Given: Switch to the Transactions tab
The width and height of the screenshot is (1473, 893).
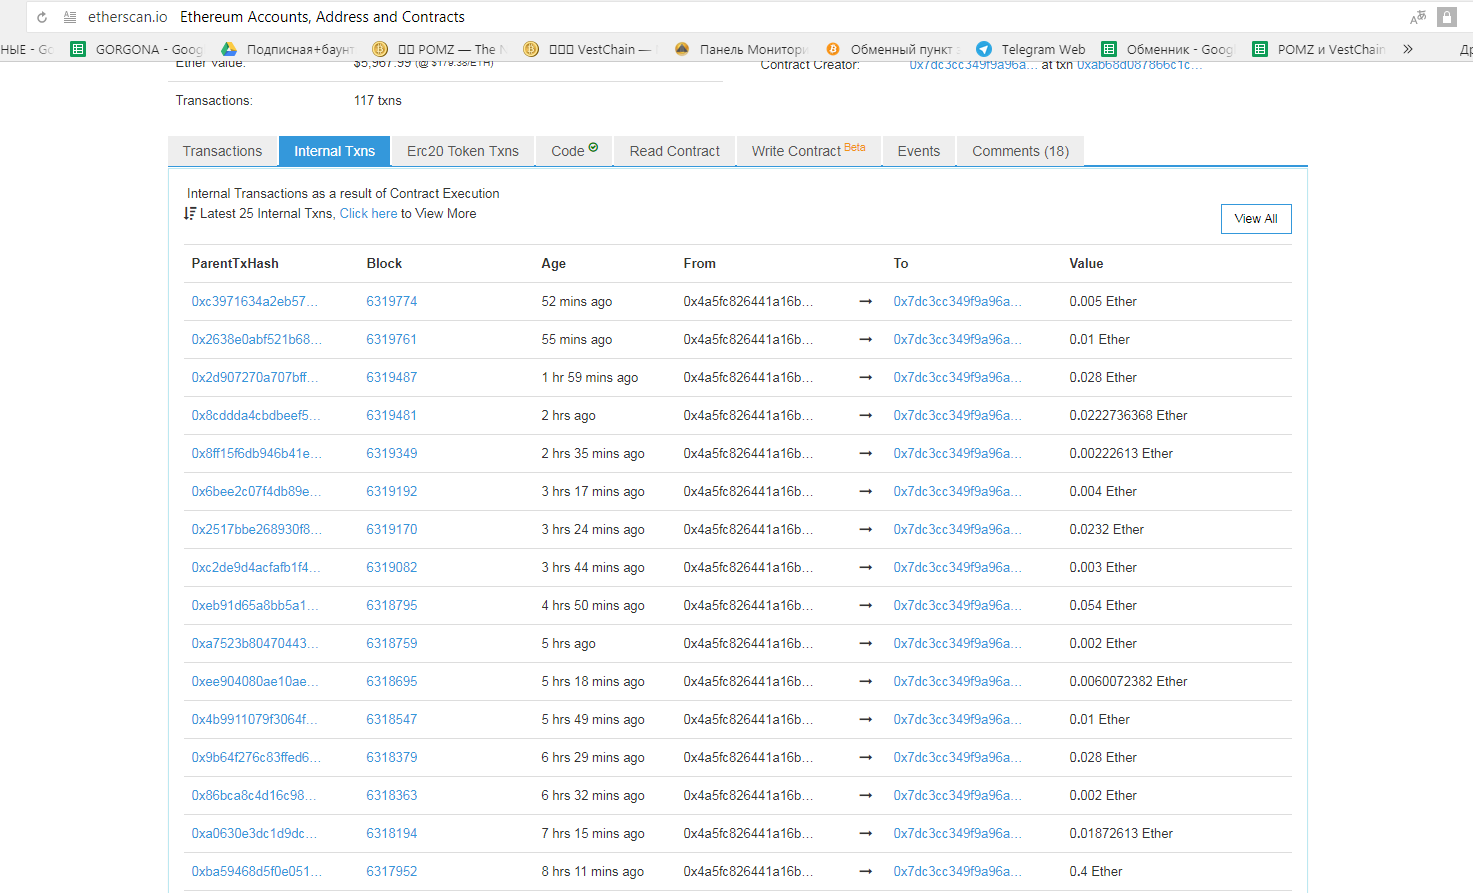Looking at the screenshot, I should 222,151.
